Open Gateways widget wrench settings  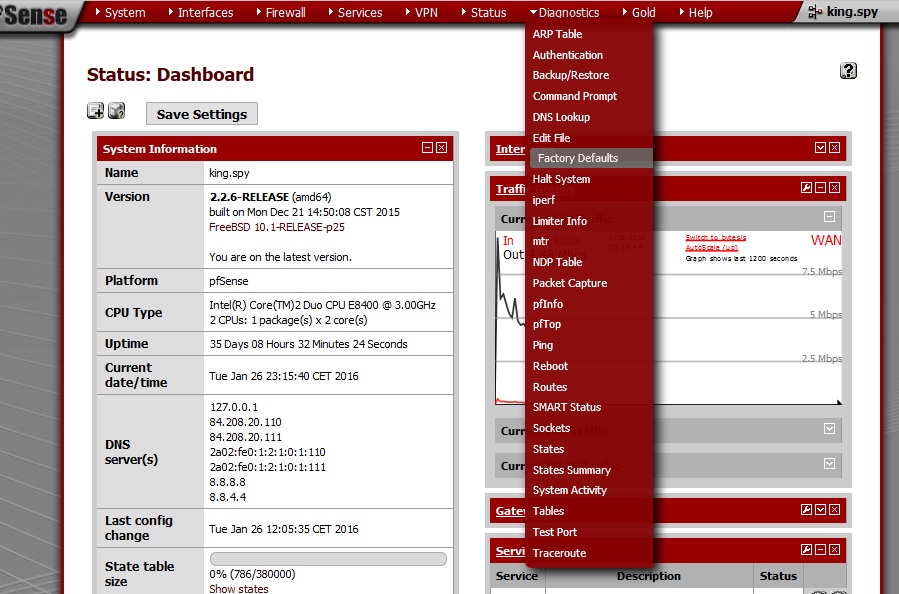click(x=806, y=510)
